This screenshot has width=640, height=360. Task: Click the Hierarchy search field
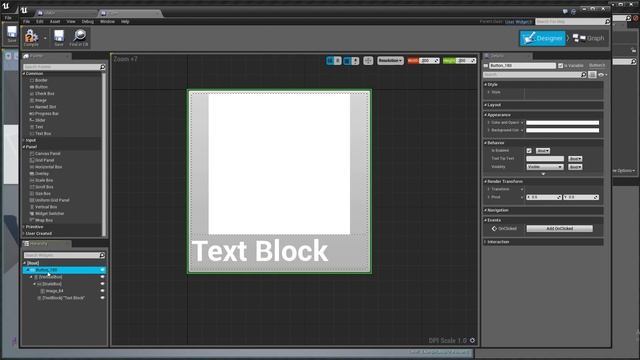[64, 255]
